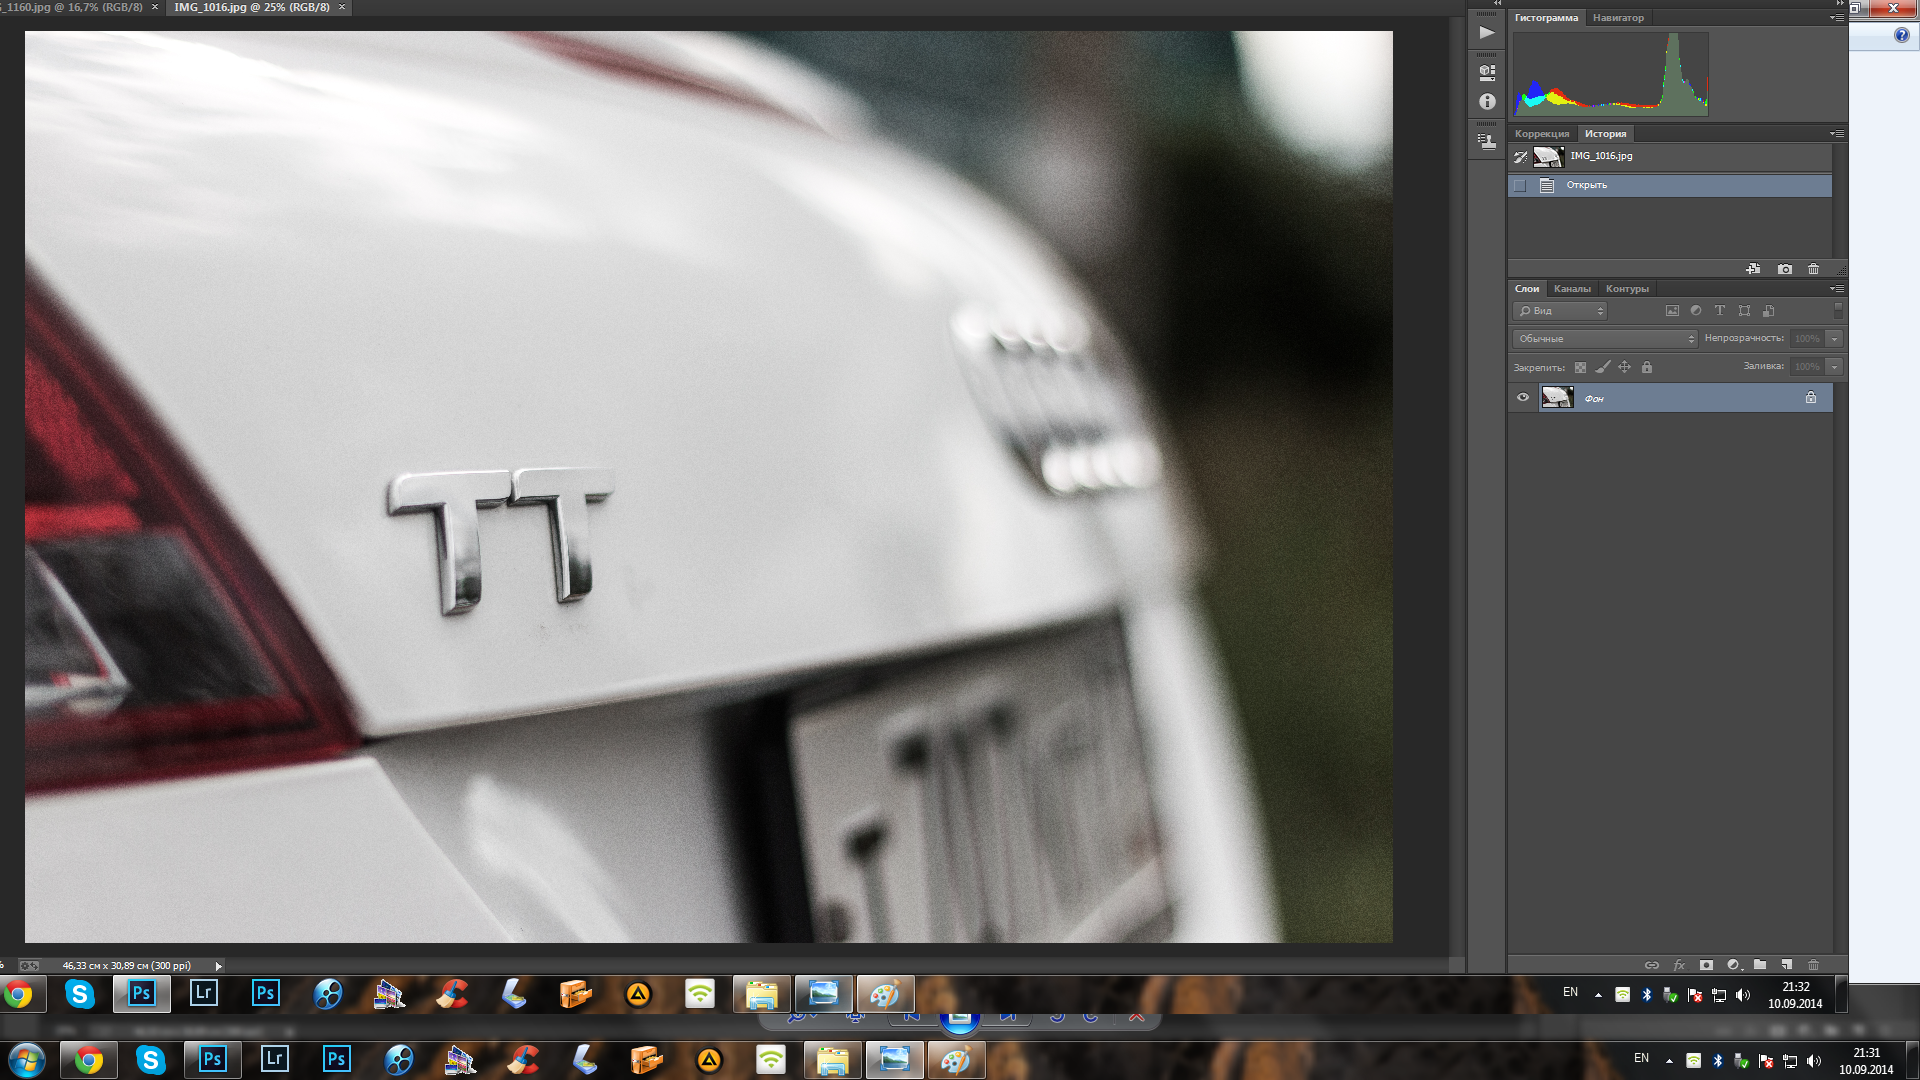Open the Заливка fill slider arrow
The width and height of the screenshot is (1920, 1080).
coord(1834,367)
